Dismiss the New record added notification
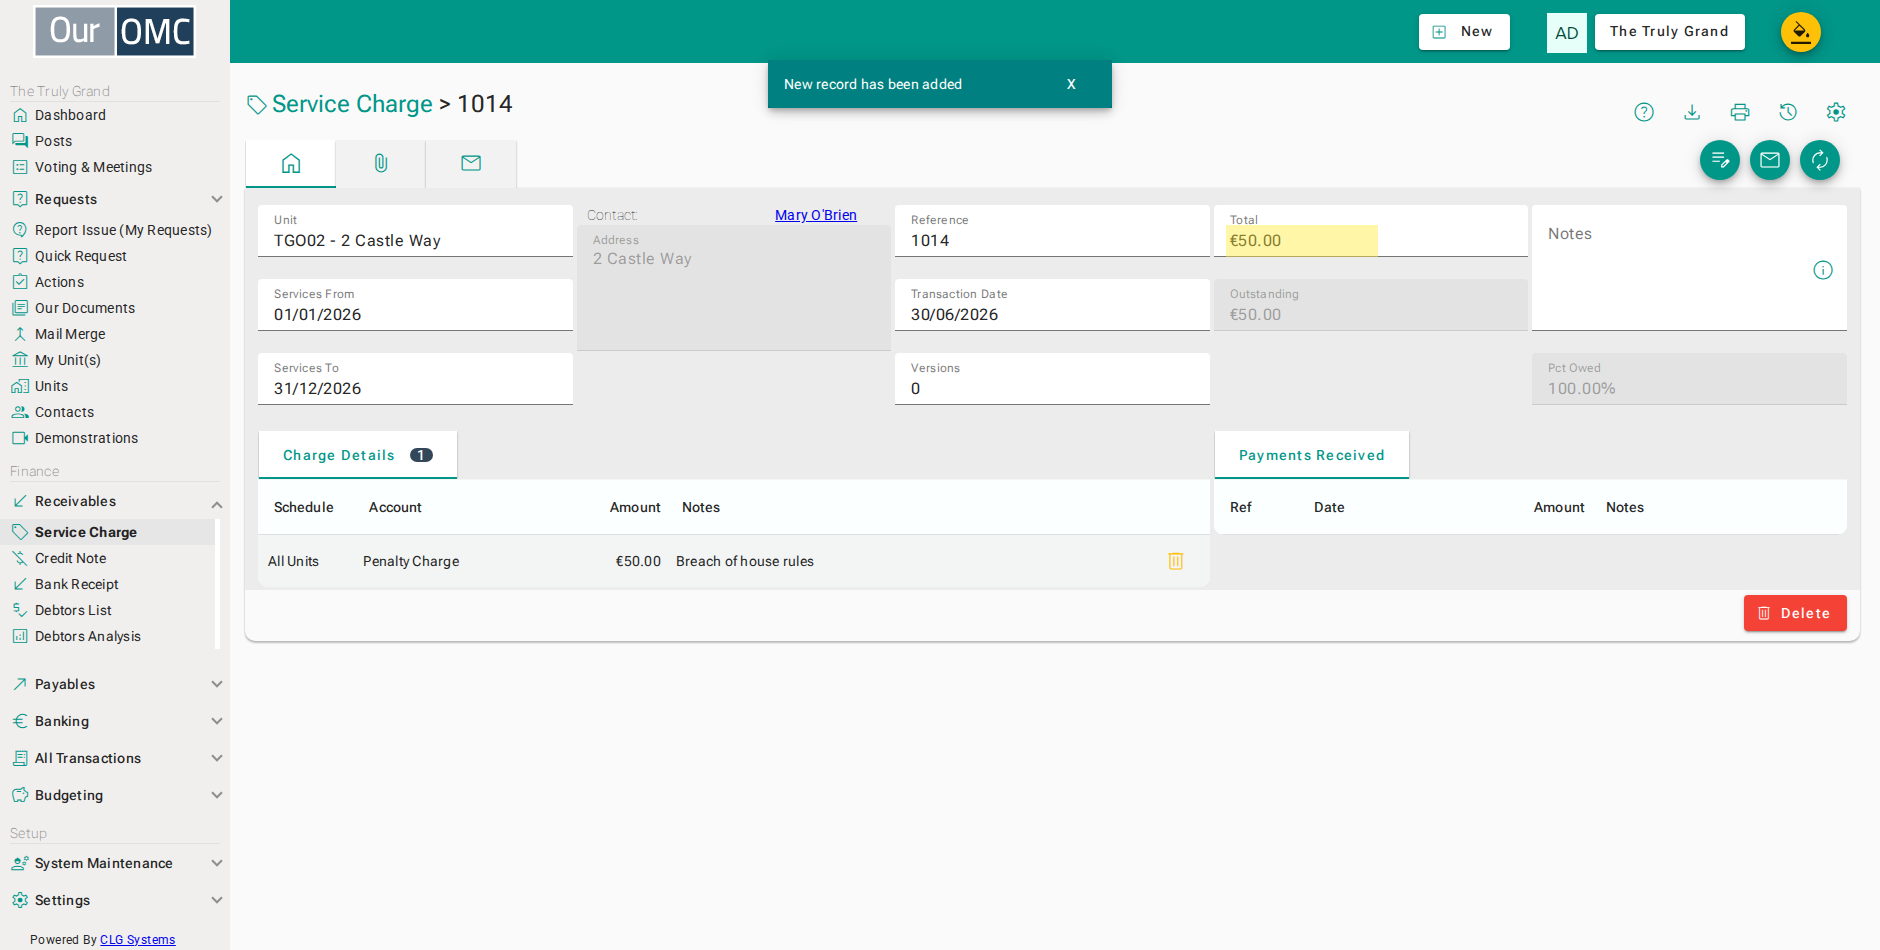1880x950 pixels. point(1071,84)
